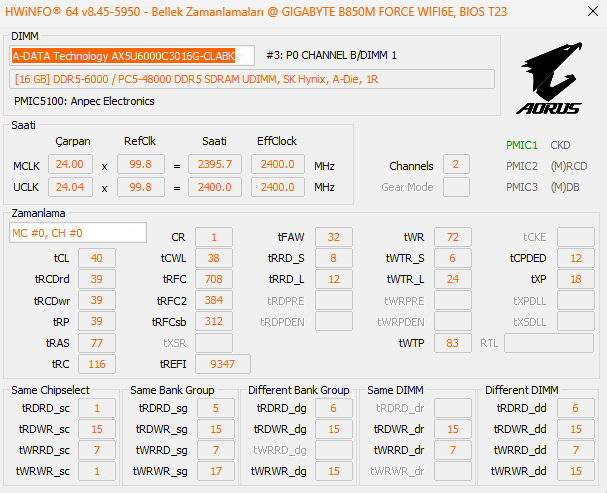
Task: Click the tRDRD_sg value 5
Action: pos(216,408)
